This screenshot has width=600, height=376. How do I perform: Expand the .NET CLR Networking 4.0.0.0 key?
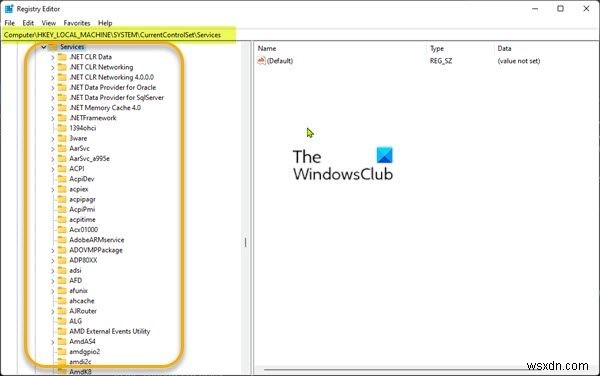(x=53, y=78)
